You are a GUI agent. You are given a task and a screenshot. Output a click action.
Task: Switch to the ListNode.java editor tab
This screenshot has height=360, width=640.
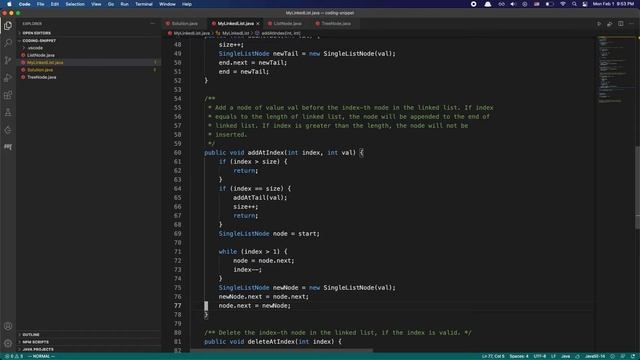[287, 24]
